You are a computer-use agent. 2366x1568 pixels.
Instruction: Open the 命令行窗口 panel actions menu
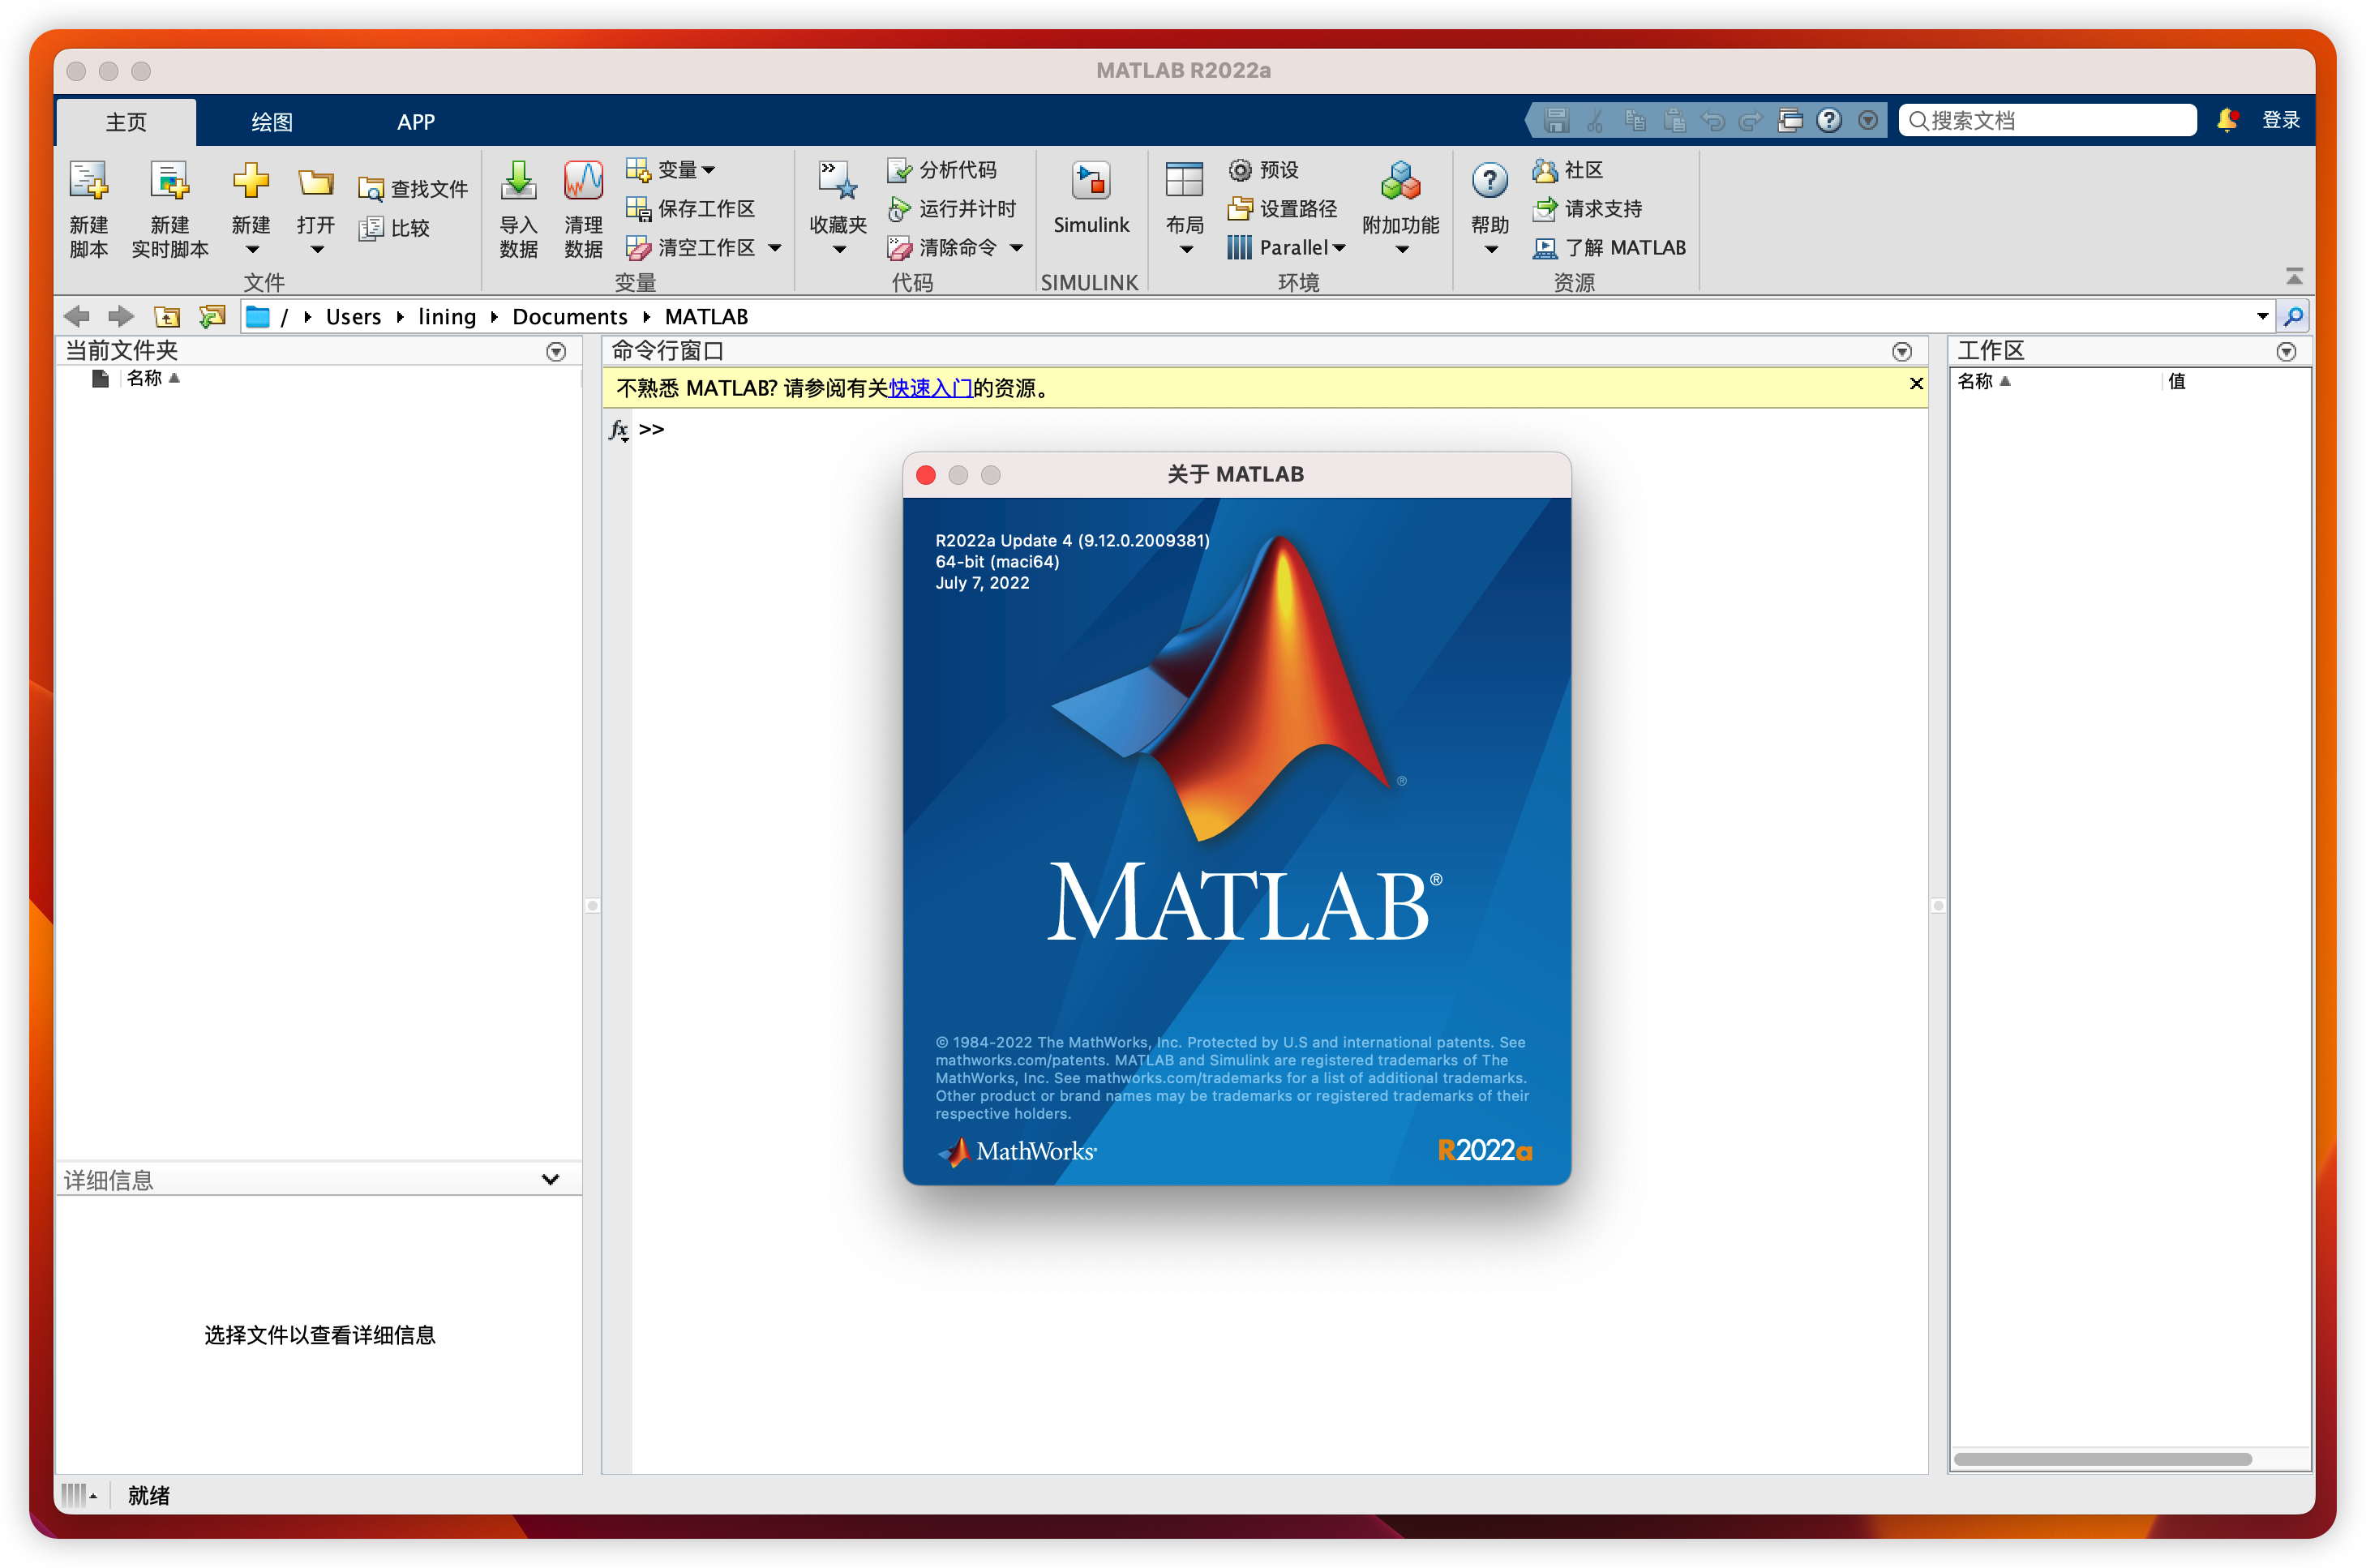(1902, 352)
